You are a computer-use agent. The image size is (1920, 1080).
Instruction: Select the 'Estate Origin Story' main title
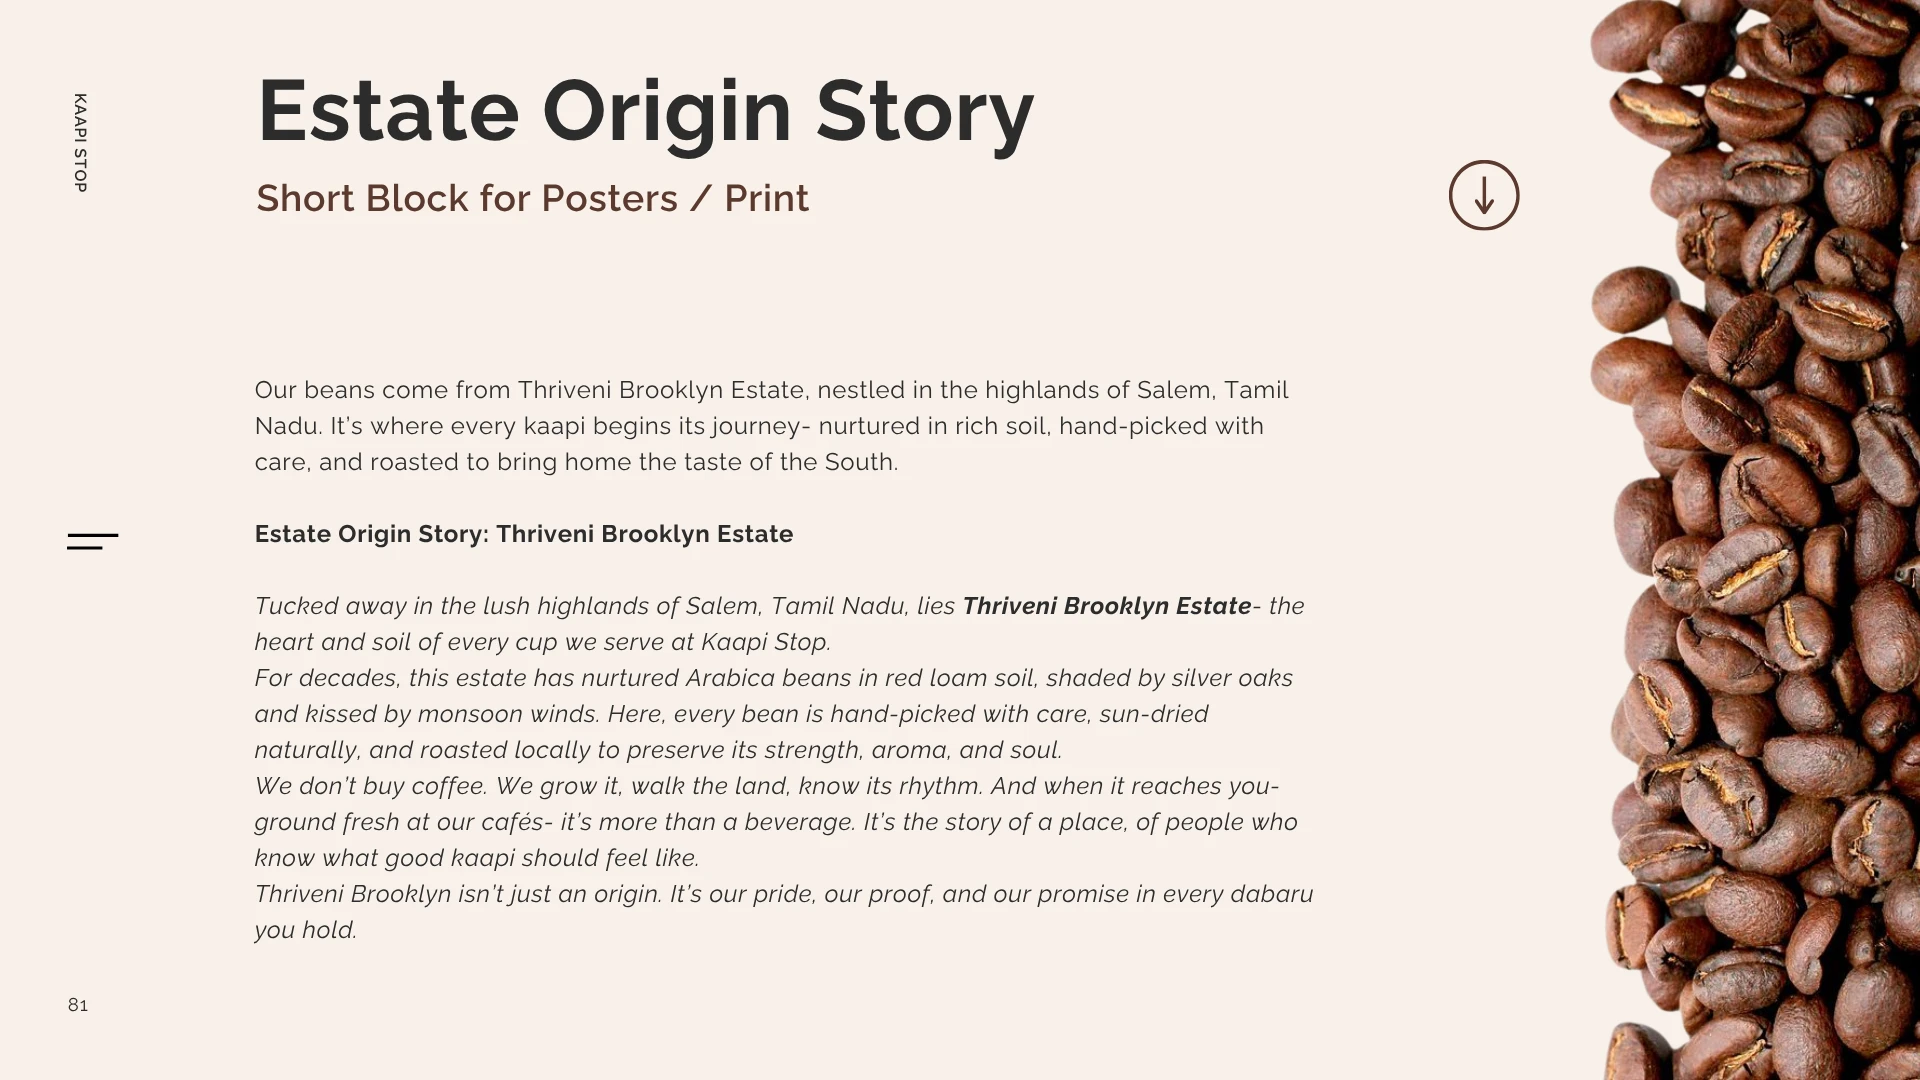645,111
